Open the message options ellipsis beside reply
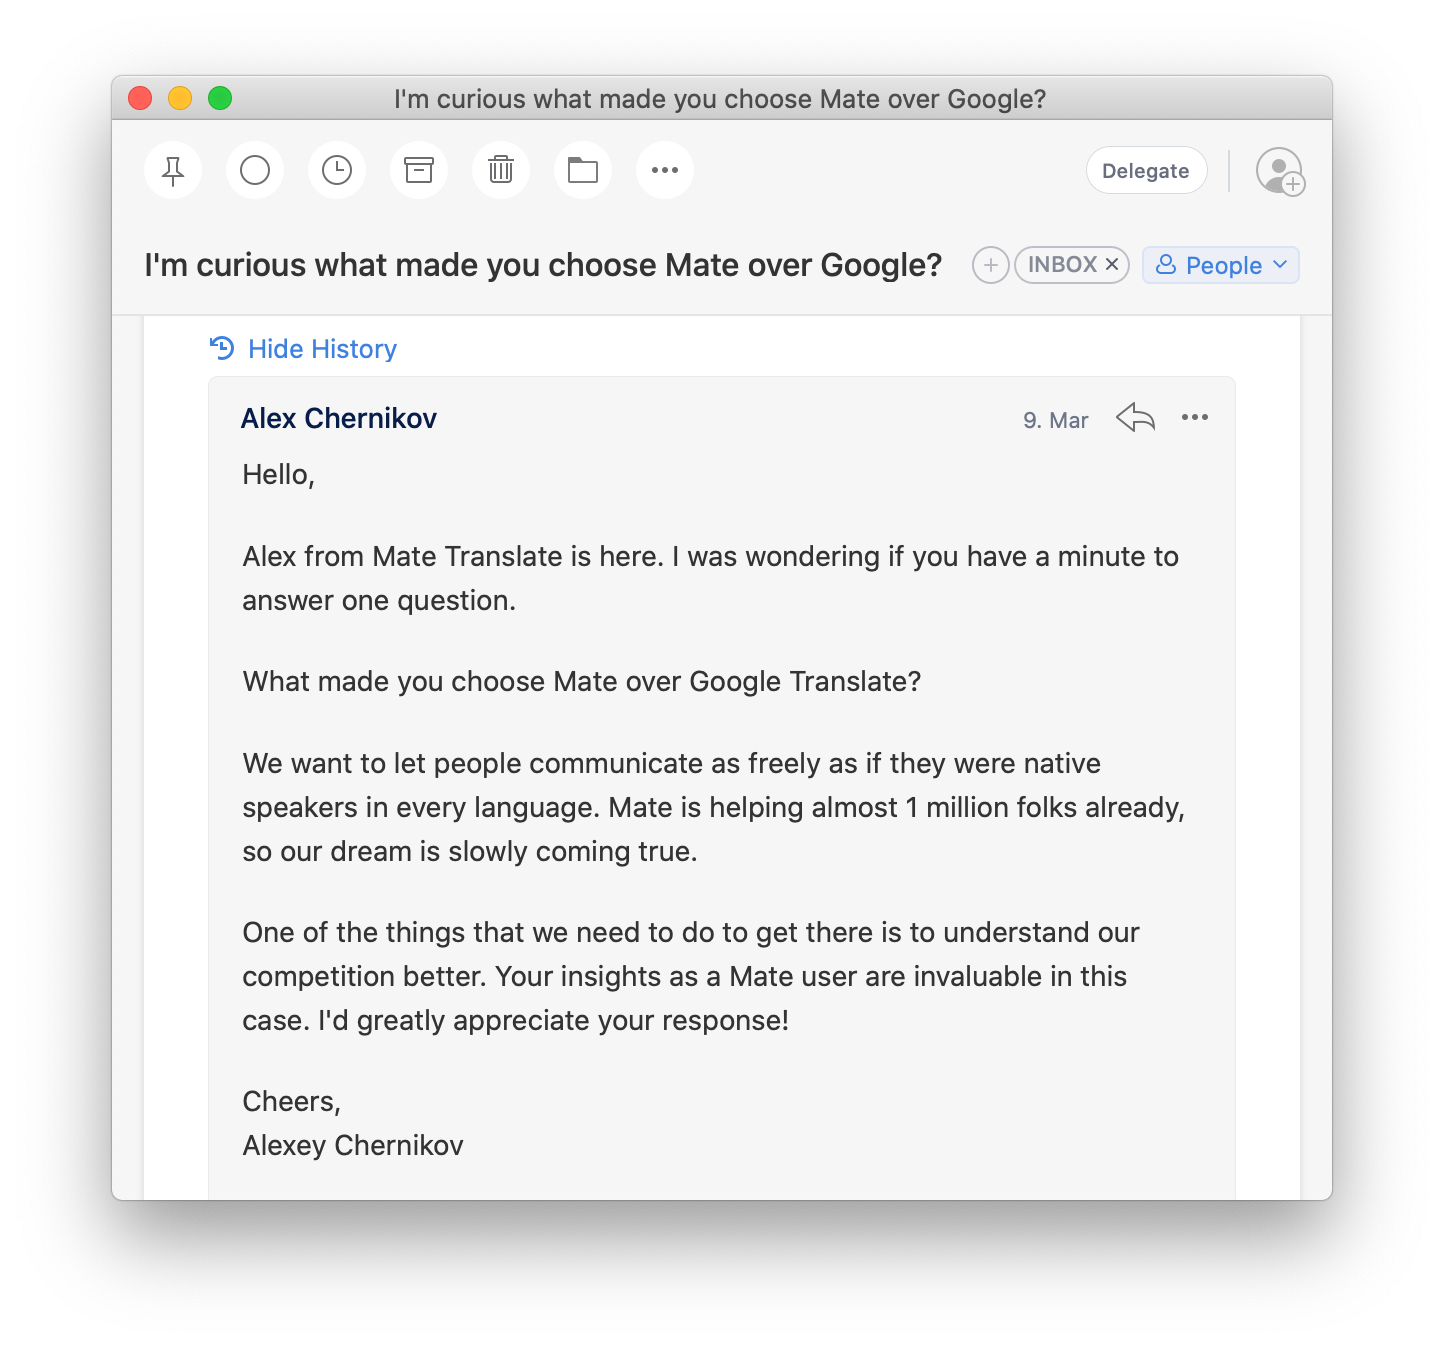1444x1348 pixels. tap(1195, 417)
